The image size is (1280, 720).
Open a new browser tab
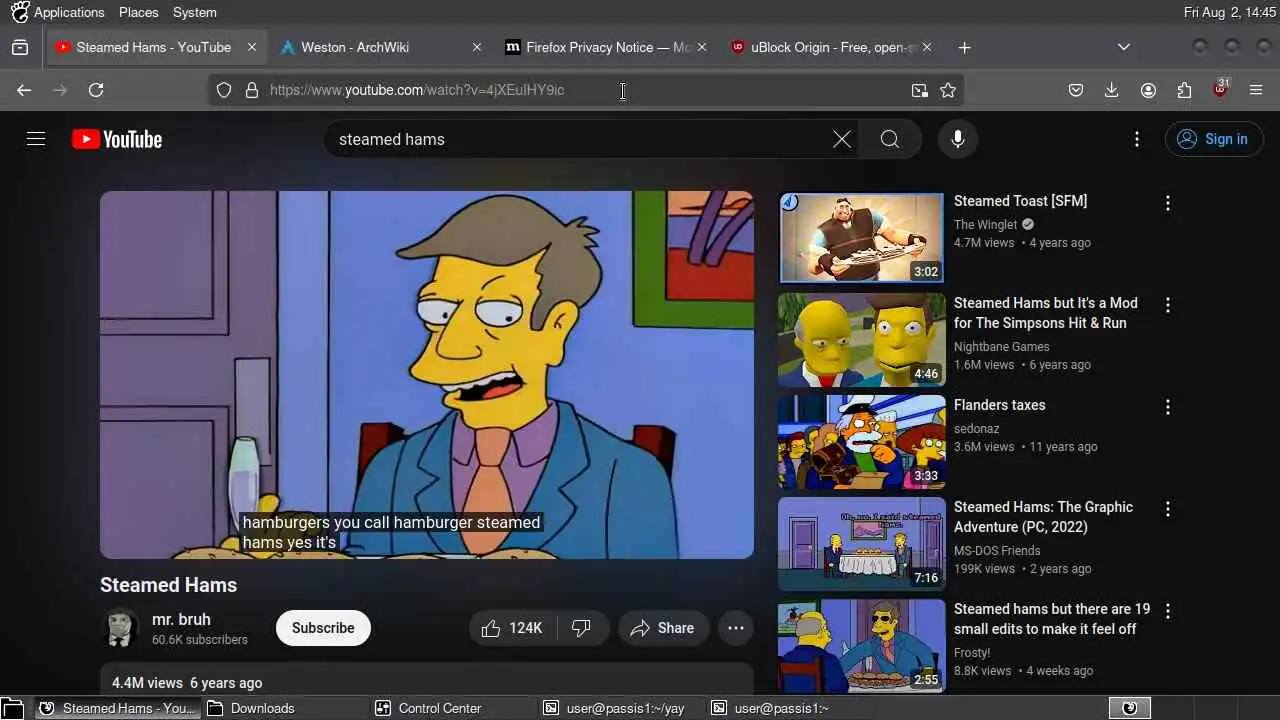(964, 47)
